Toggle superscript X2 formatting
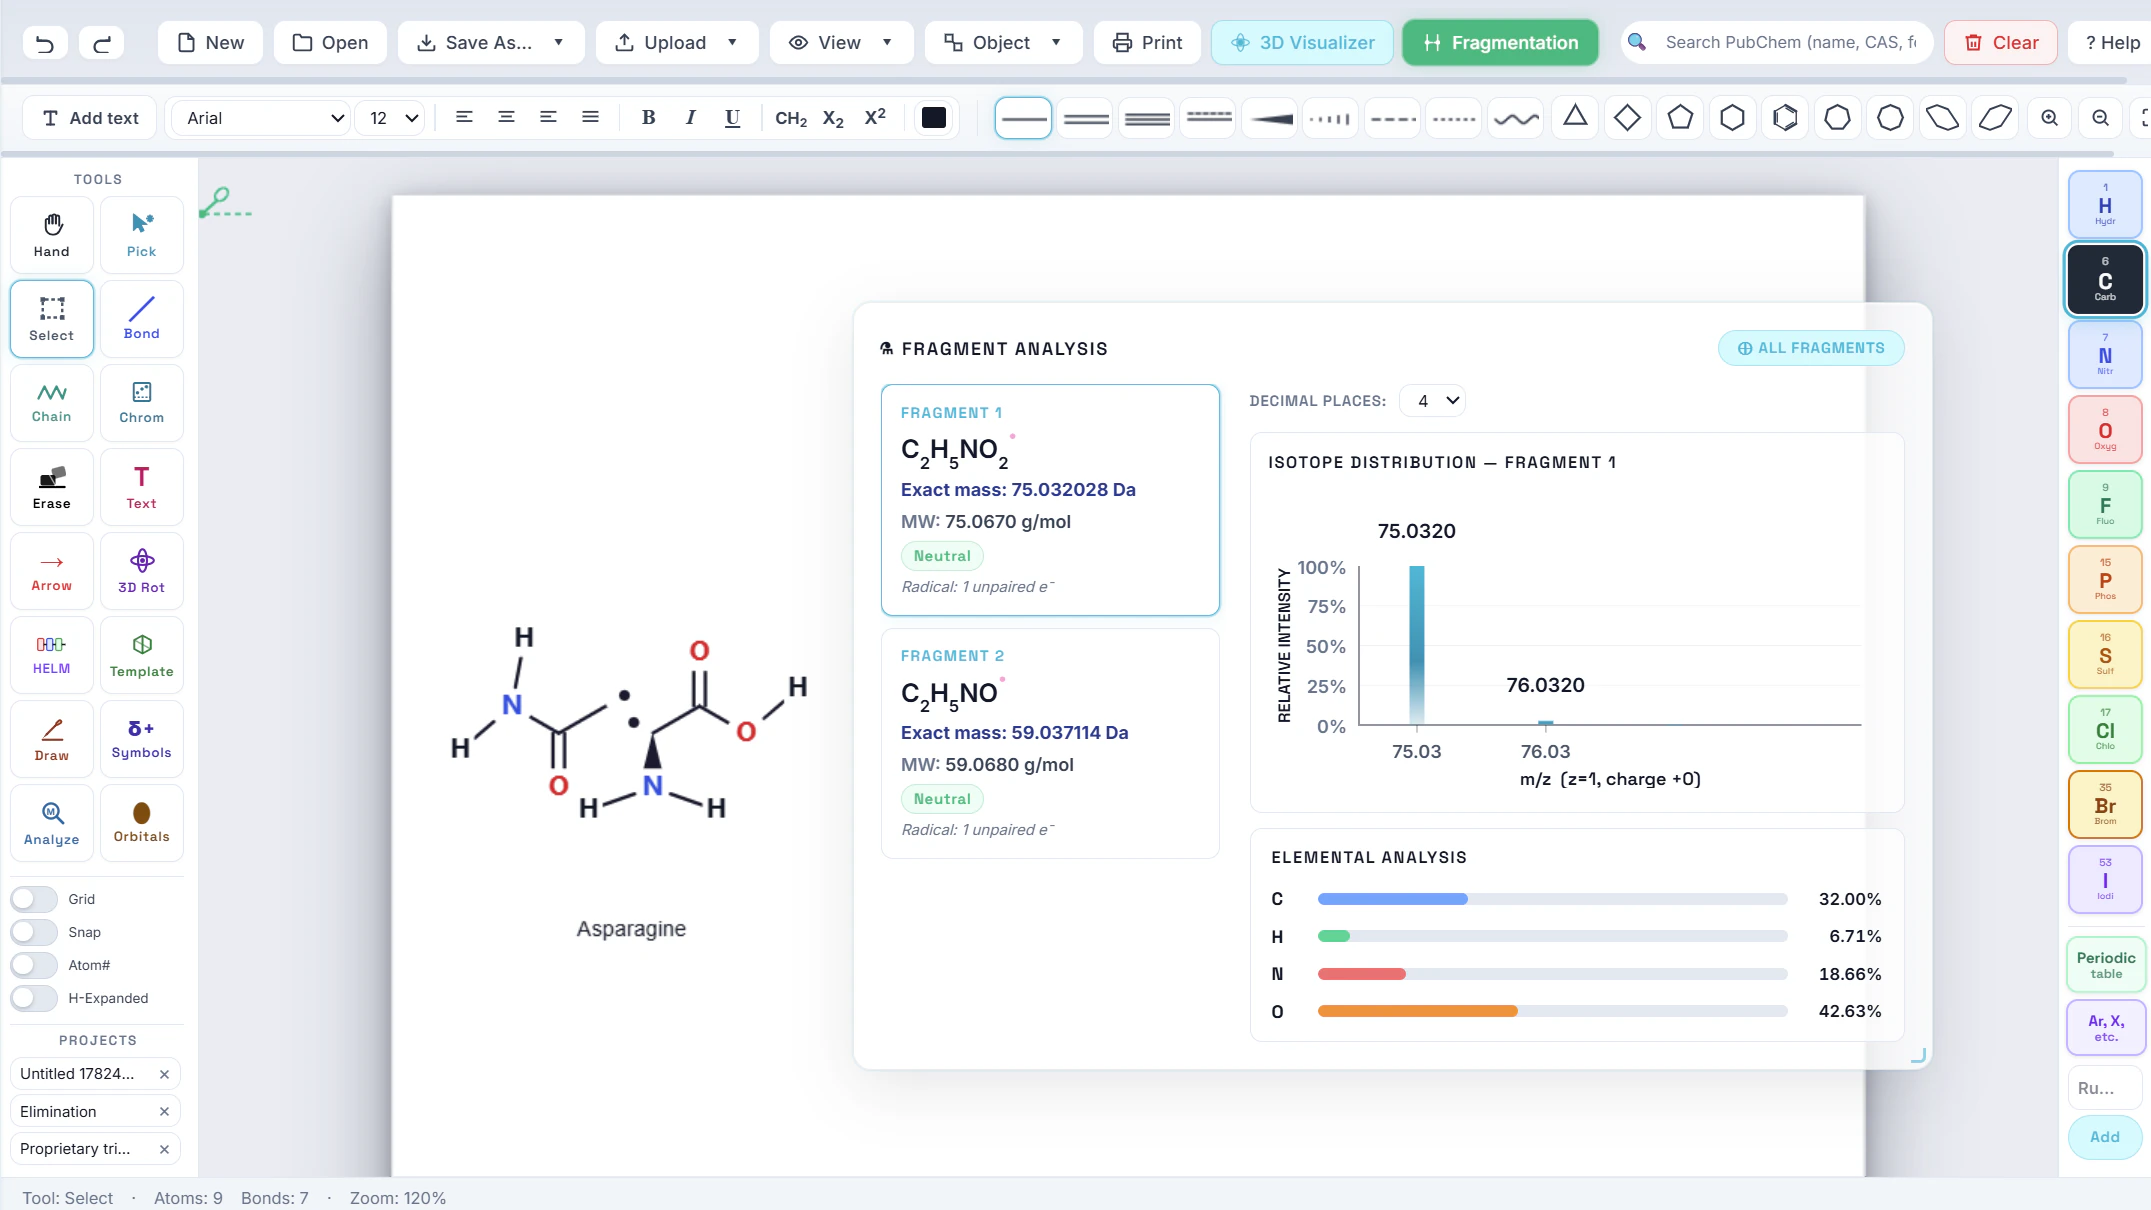This screenshot has width=2151, height=1210. [x=875, y=118]
